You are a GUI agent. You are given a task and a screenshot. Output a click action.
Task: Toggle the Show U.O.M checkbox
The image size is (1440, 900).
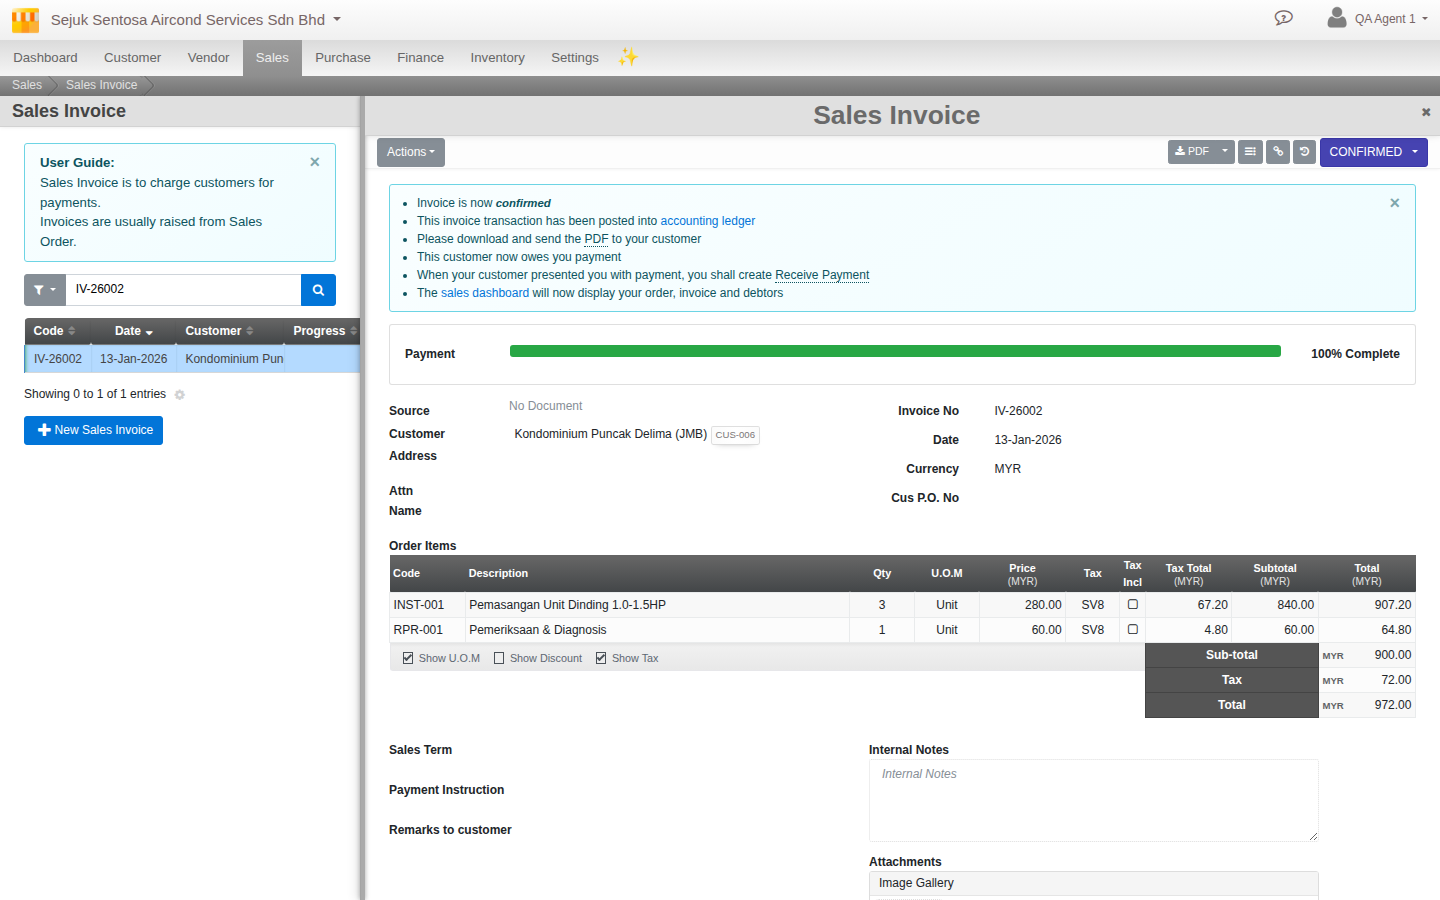click(408, 658)
